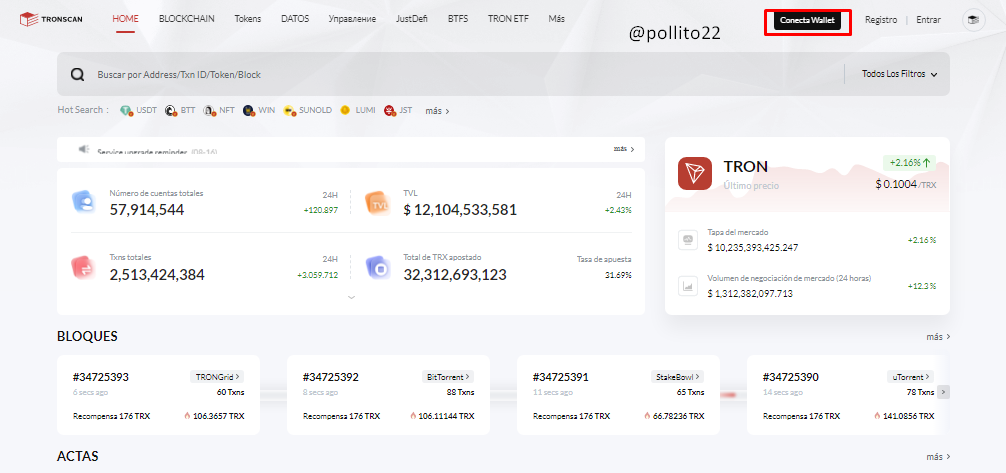Click the +2.16% green price change badge
This screenshot has height=473, width=1006.
click(909, 163)
